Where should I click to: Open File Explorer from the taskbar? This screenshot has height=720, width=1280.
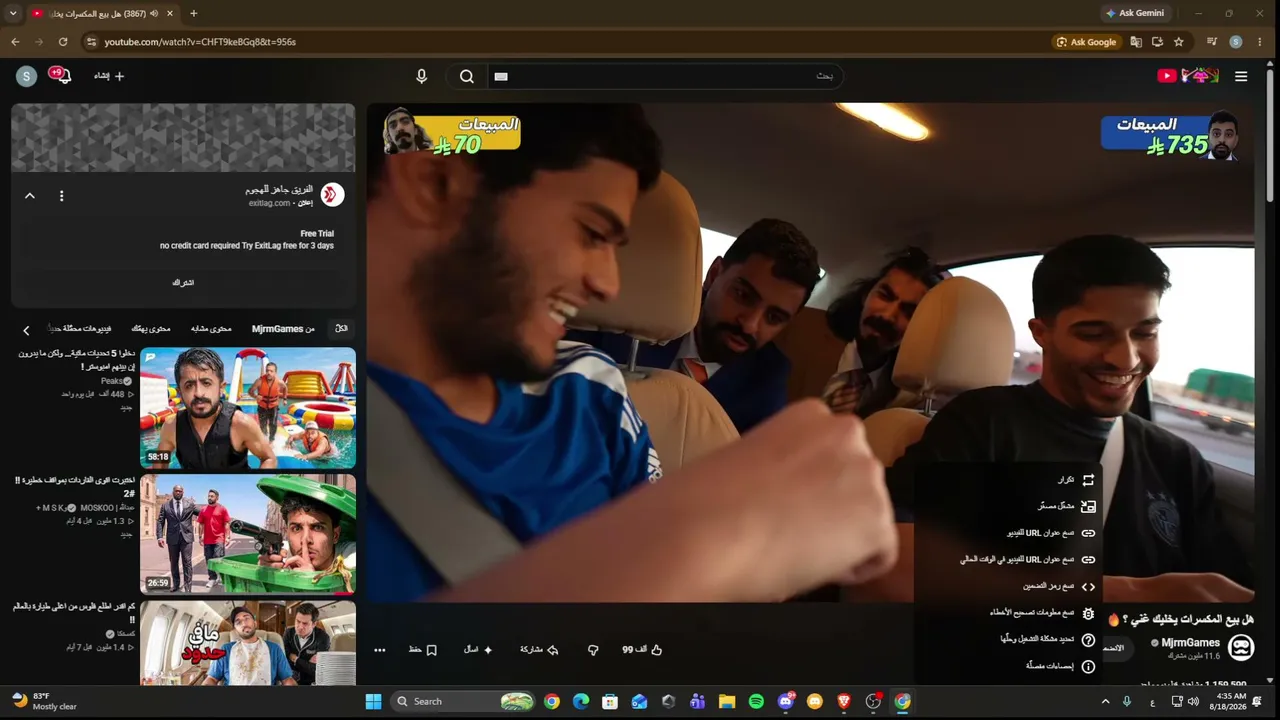pos(727,702)
